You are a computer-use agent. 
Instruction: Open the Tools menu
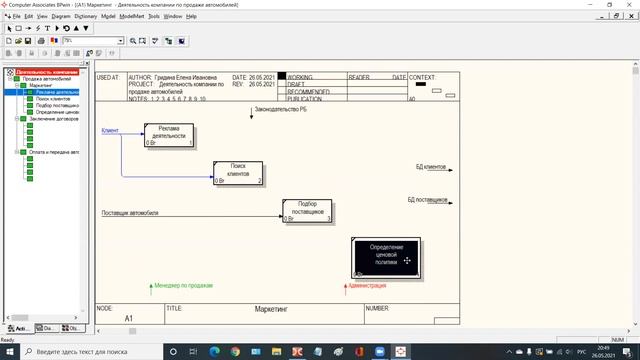point(154,16)
